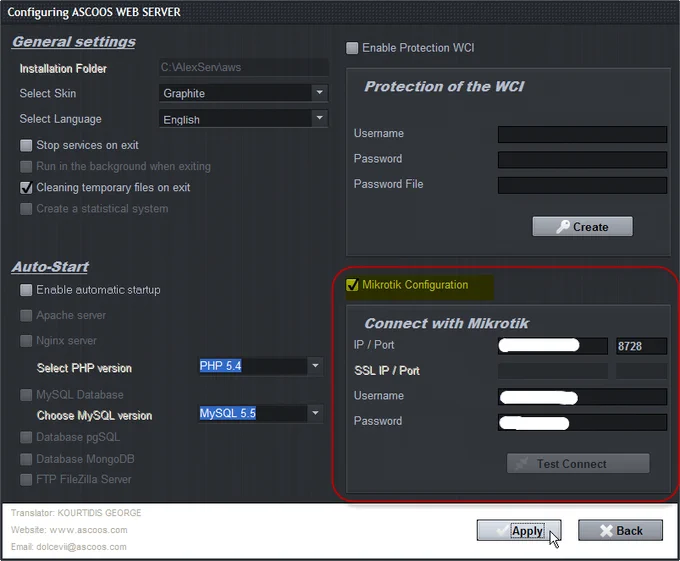The height and width of the screenshot is (561, 680).
Task: Click the checkmark icon on Apply button
Action: pyautogui.click(x=503, y=530)
